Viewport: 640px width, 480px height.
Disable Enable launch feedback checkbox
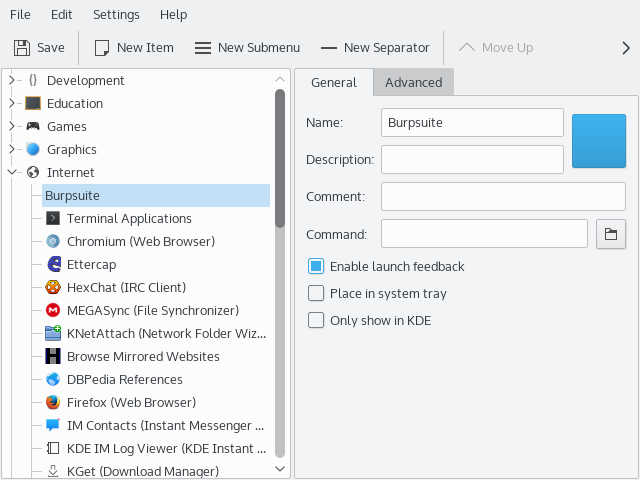pyautogui.click(x=316, y=266)
